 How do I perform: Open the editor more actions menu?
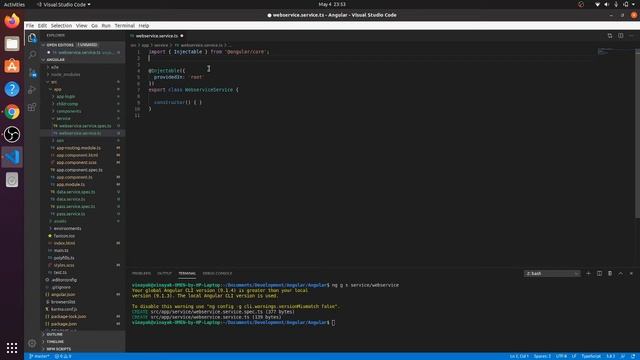631,36
